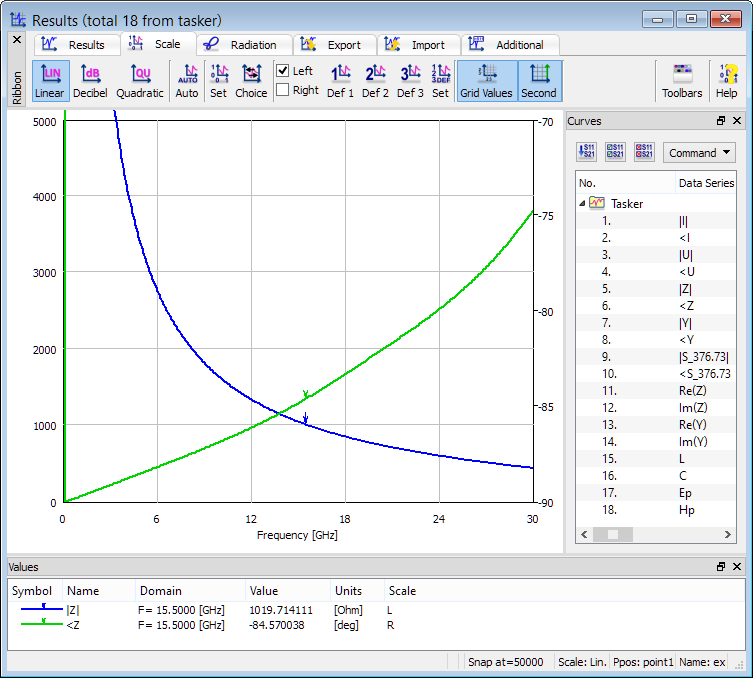
Task: Apply Auto scale to the plot
Action: (187, 81)
